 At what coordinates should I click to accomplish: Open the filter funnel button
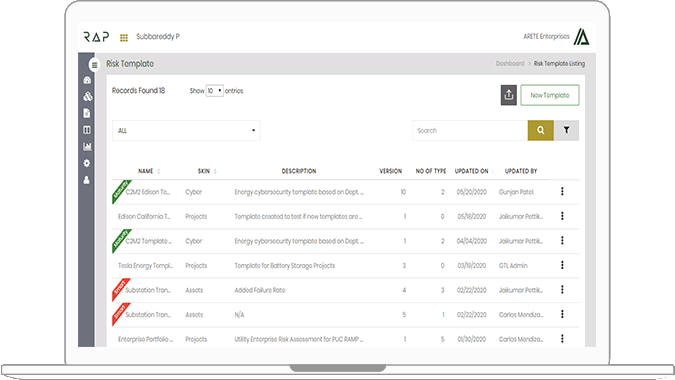point(567,130)
